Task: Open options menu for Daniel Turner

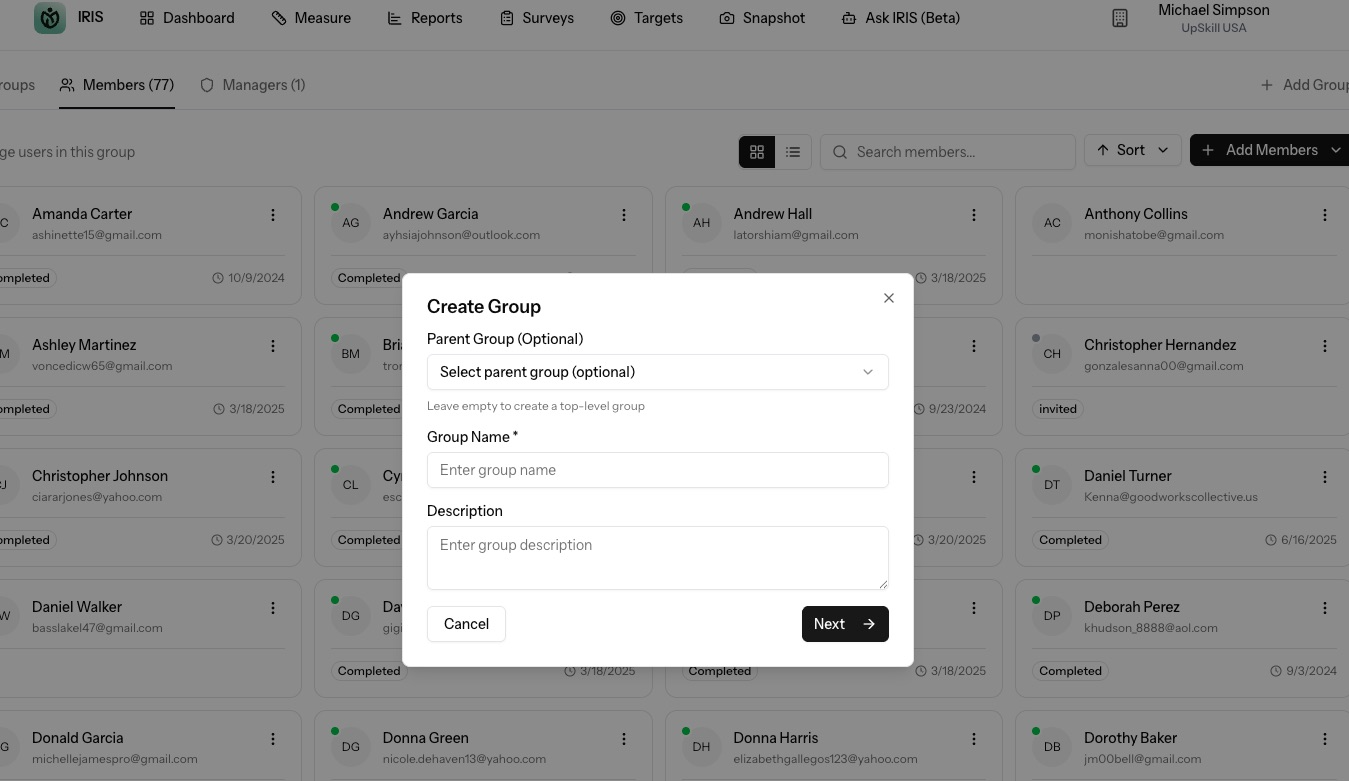Action: pos(1325,477)
